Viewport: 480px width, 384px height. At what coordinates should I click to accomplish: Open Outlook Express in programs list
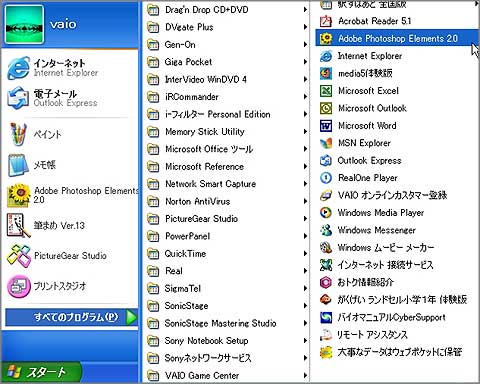point(361,161)
